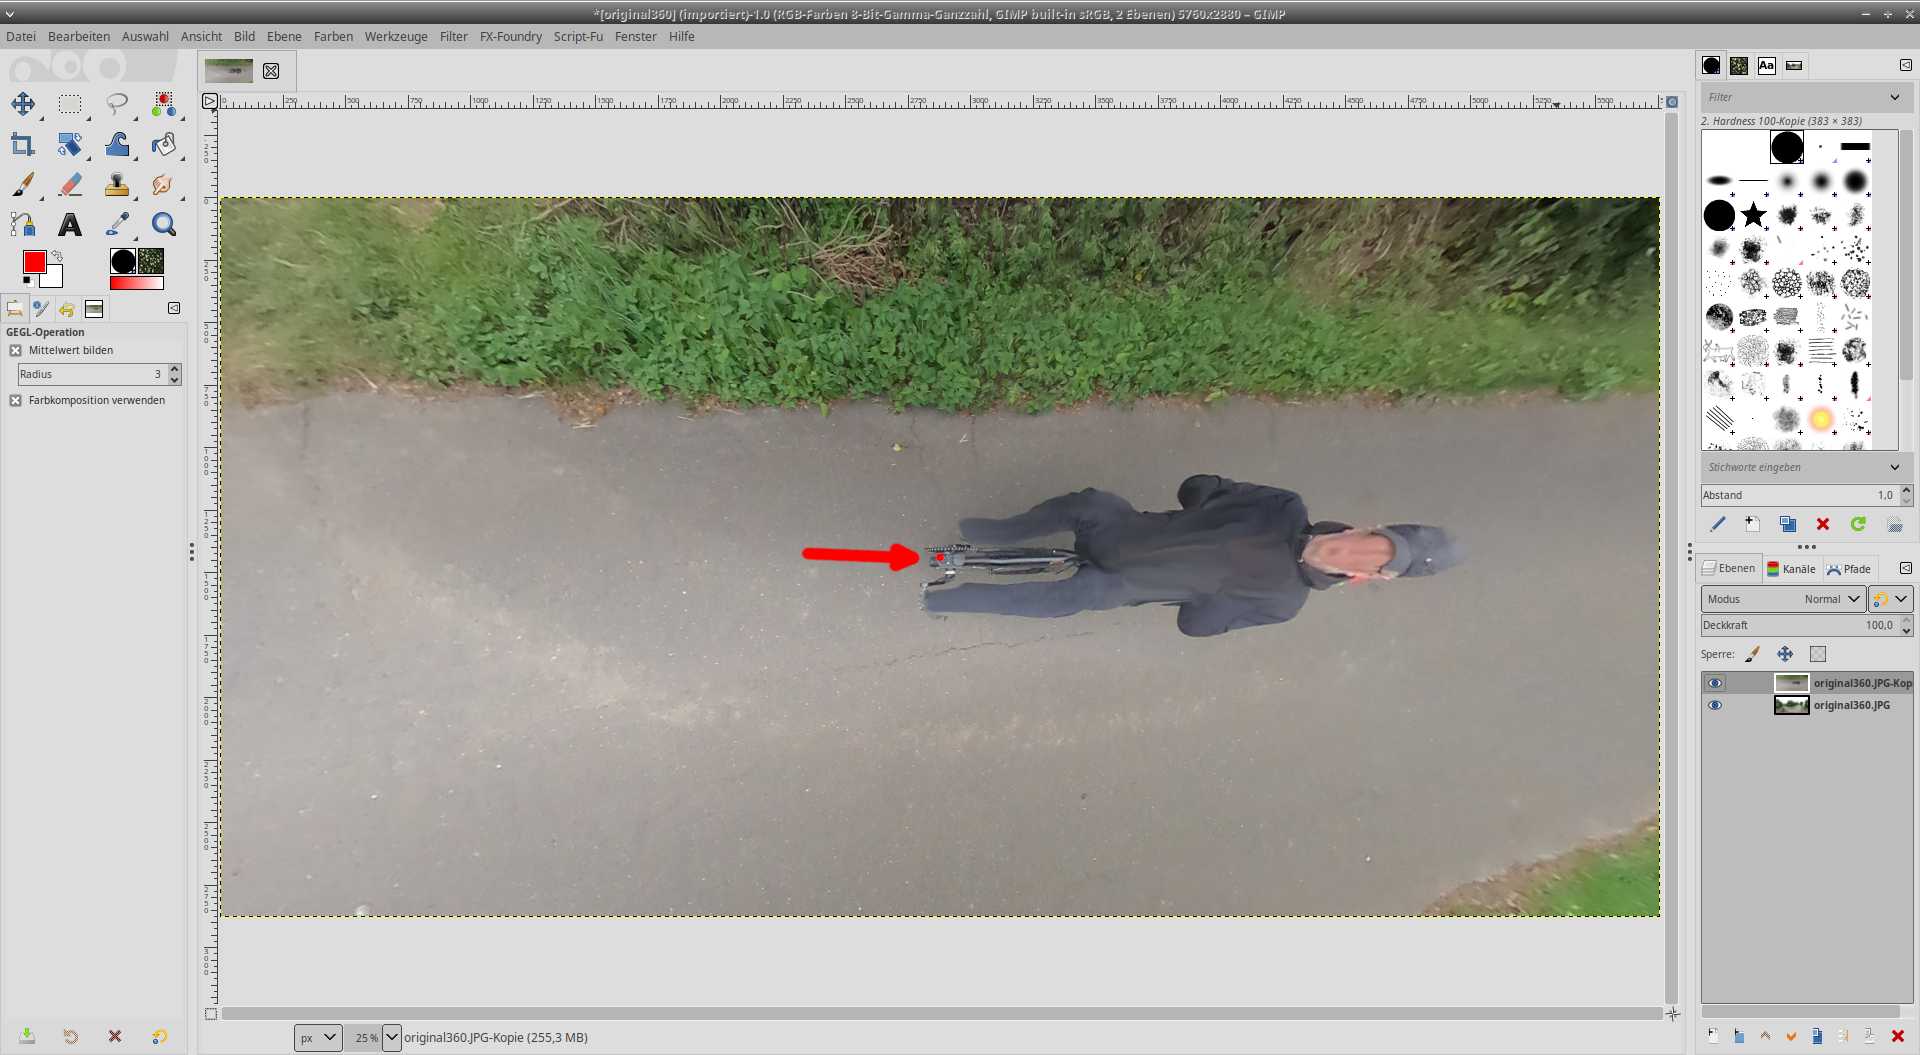Toggle the 'Mittelwert bilden' checkbox
This screenshot has width=1920, height=1055.
click(16, 351)
